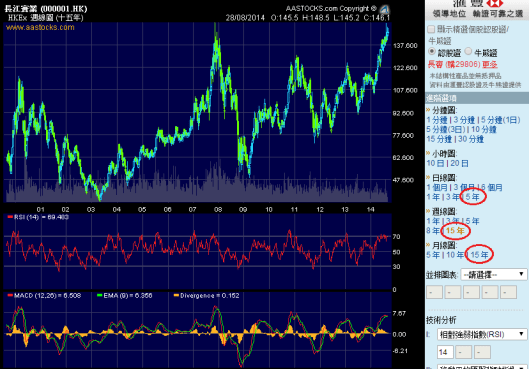
Task: Open the 10 年 monthly chart
Action: point(455,255)
